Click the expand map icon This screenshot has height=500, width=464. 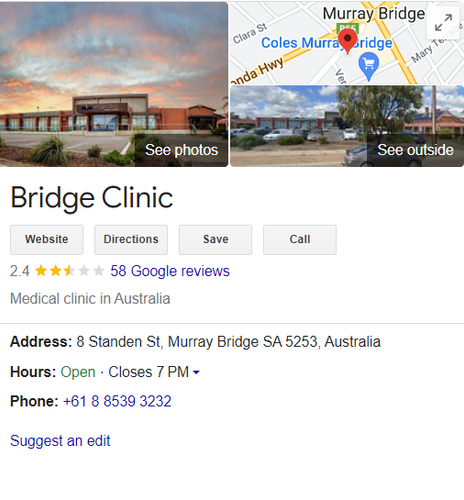point(443,23)
